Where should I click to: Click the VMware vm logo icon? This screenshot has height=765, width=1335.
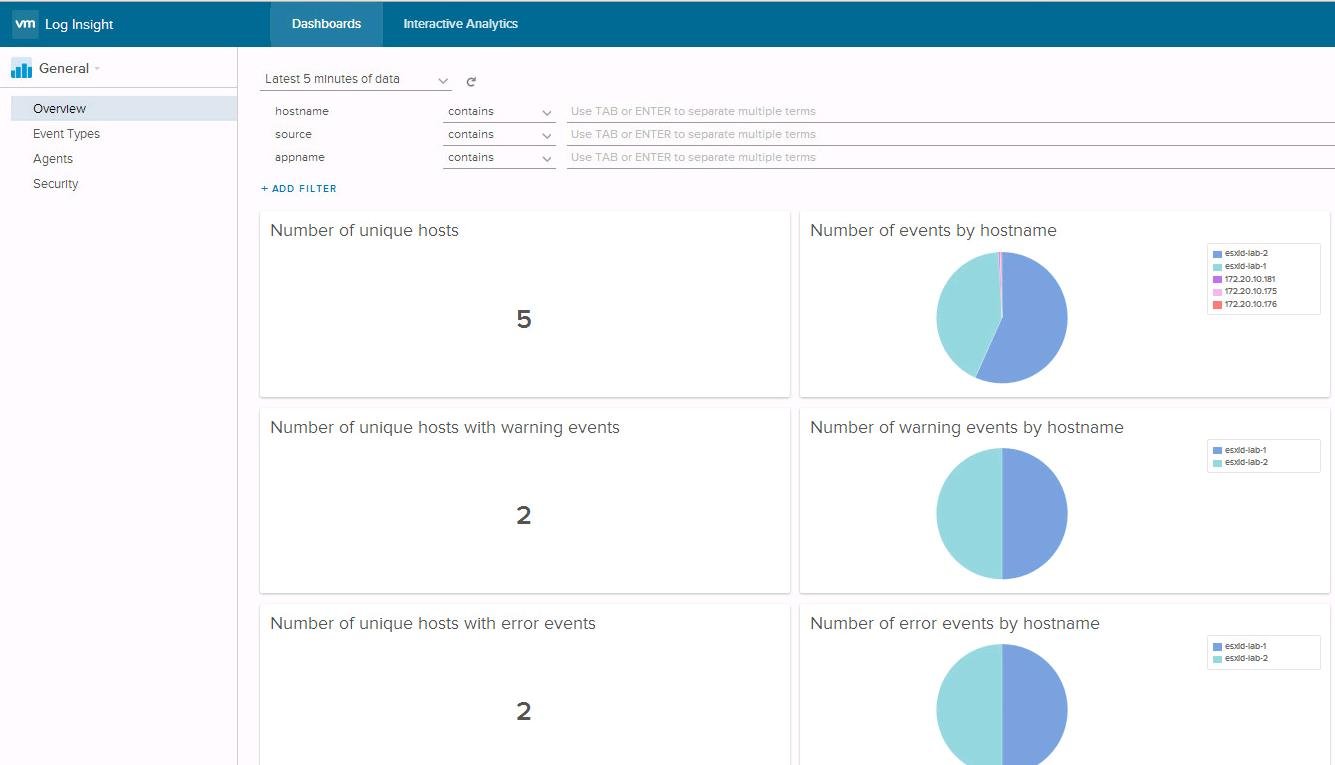pos(25,24)
